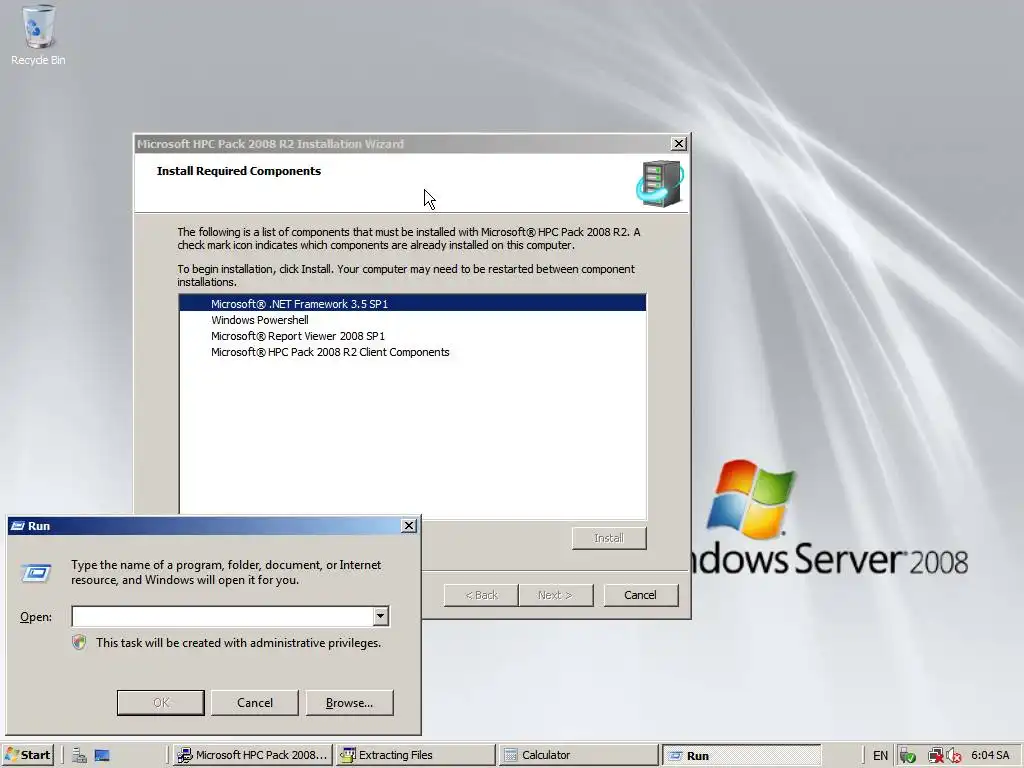
Task: Click the Open text input field in Run
Action: point(222,616)
